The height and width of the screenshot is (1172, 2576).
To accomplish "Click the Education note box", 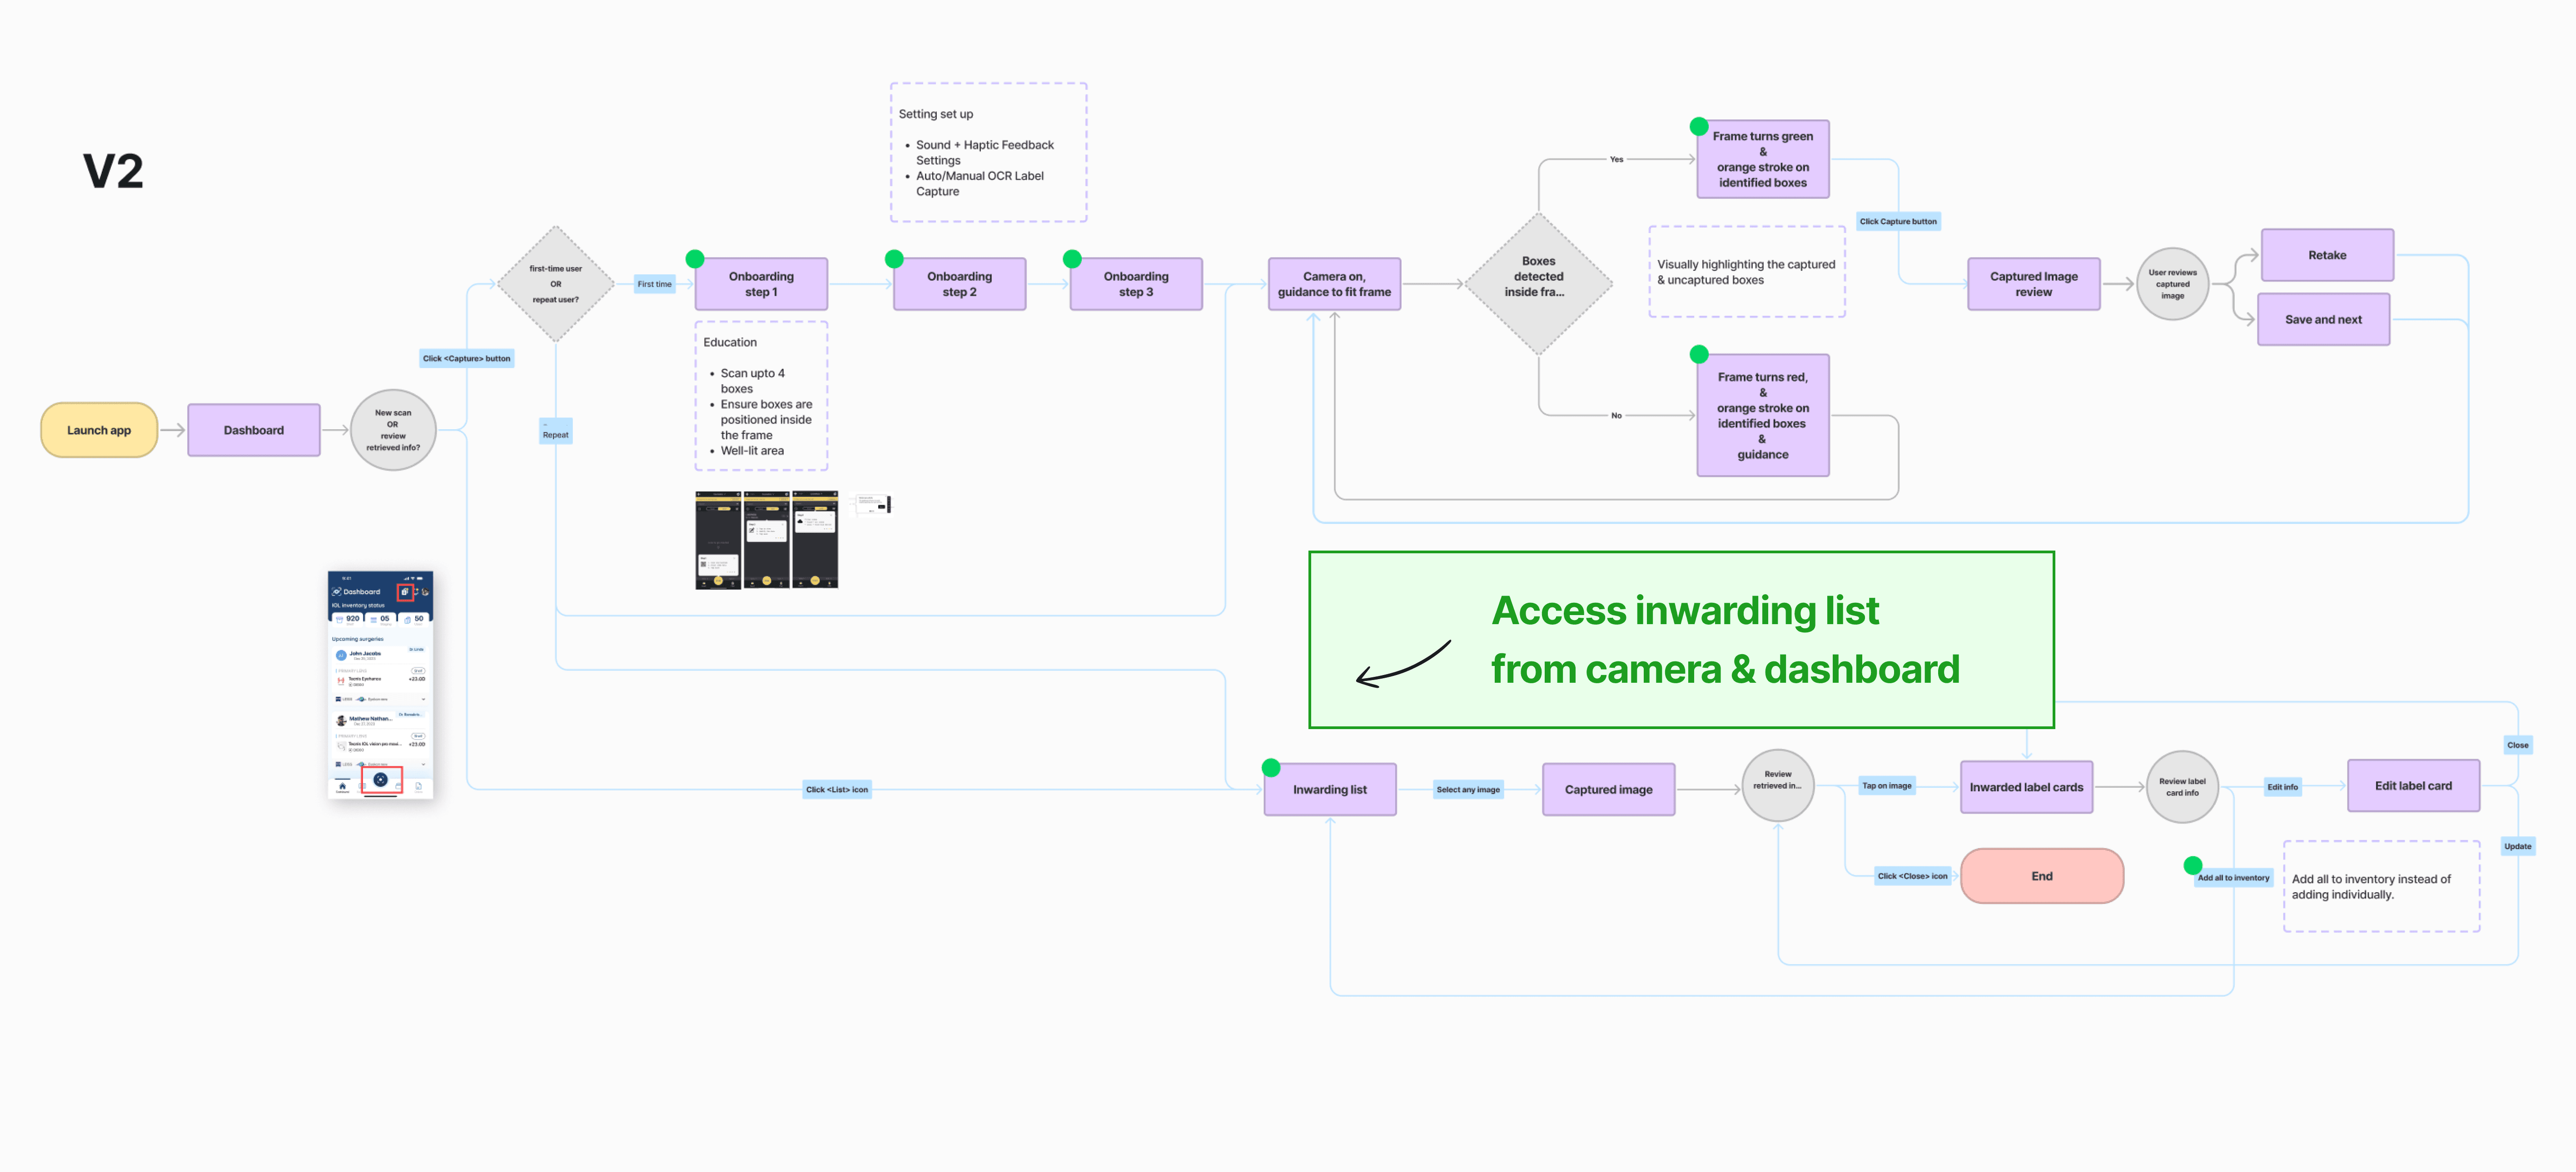I will (761, 396).
